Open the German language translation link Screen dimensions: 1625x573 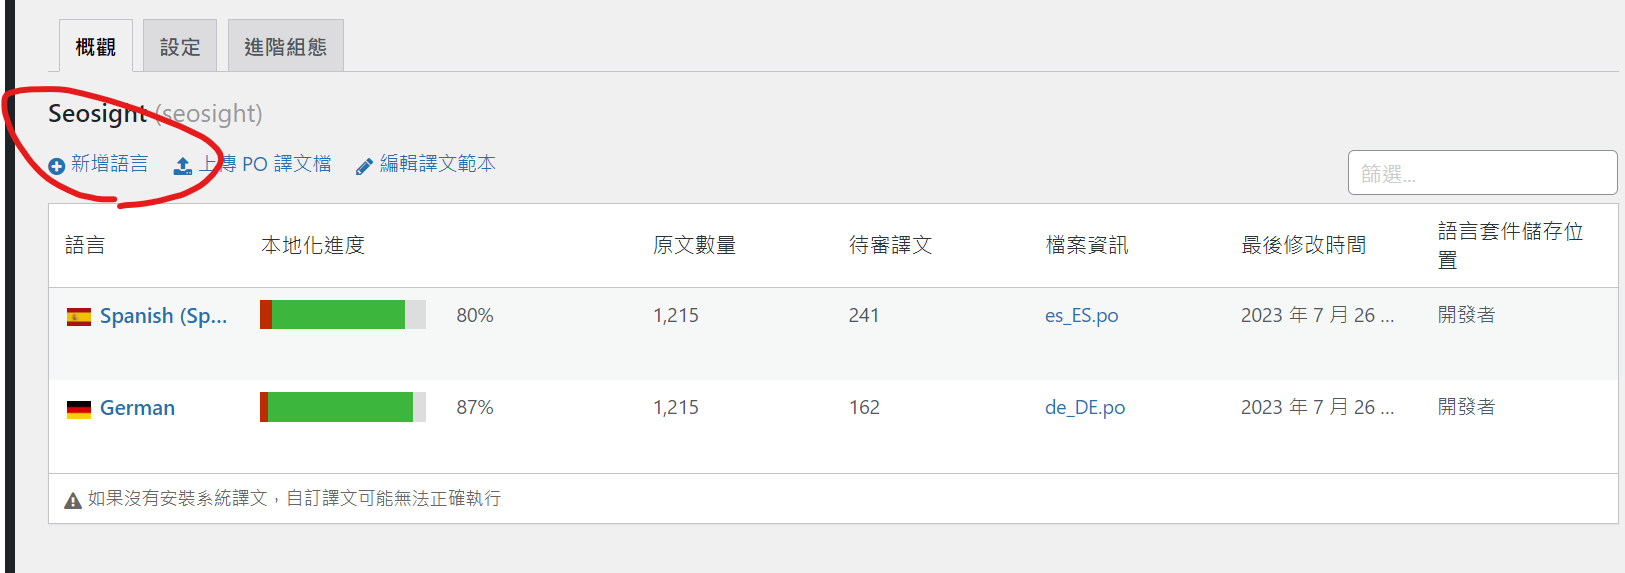pyautogui.click(x=137, y=408)
